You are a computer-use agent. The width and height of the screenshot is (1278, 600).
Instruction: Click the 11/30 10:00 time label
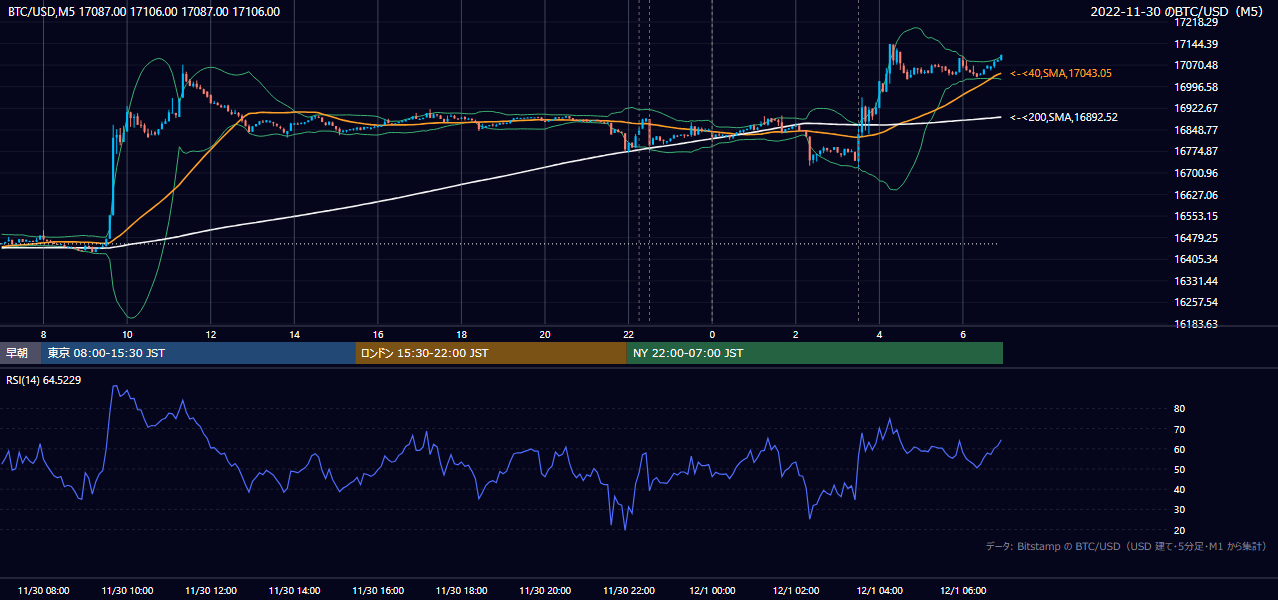pyautogui.click(x=127, y=591)
